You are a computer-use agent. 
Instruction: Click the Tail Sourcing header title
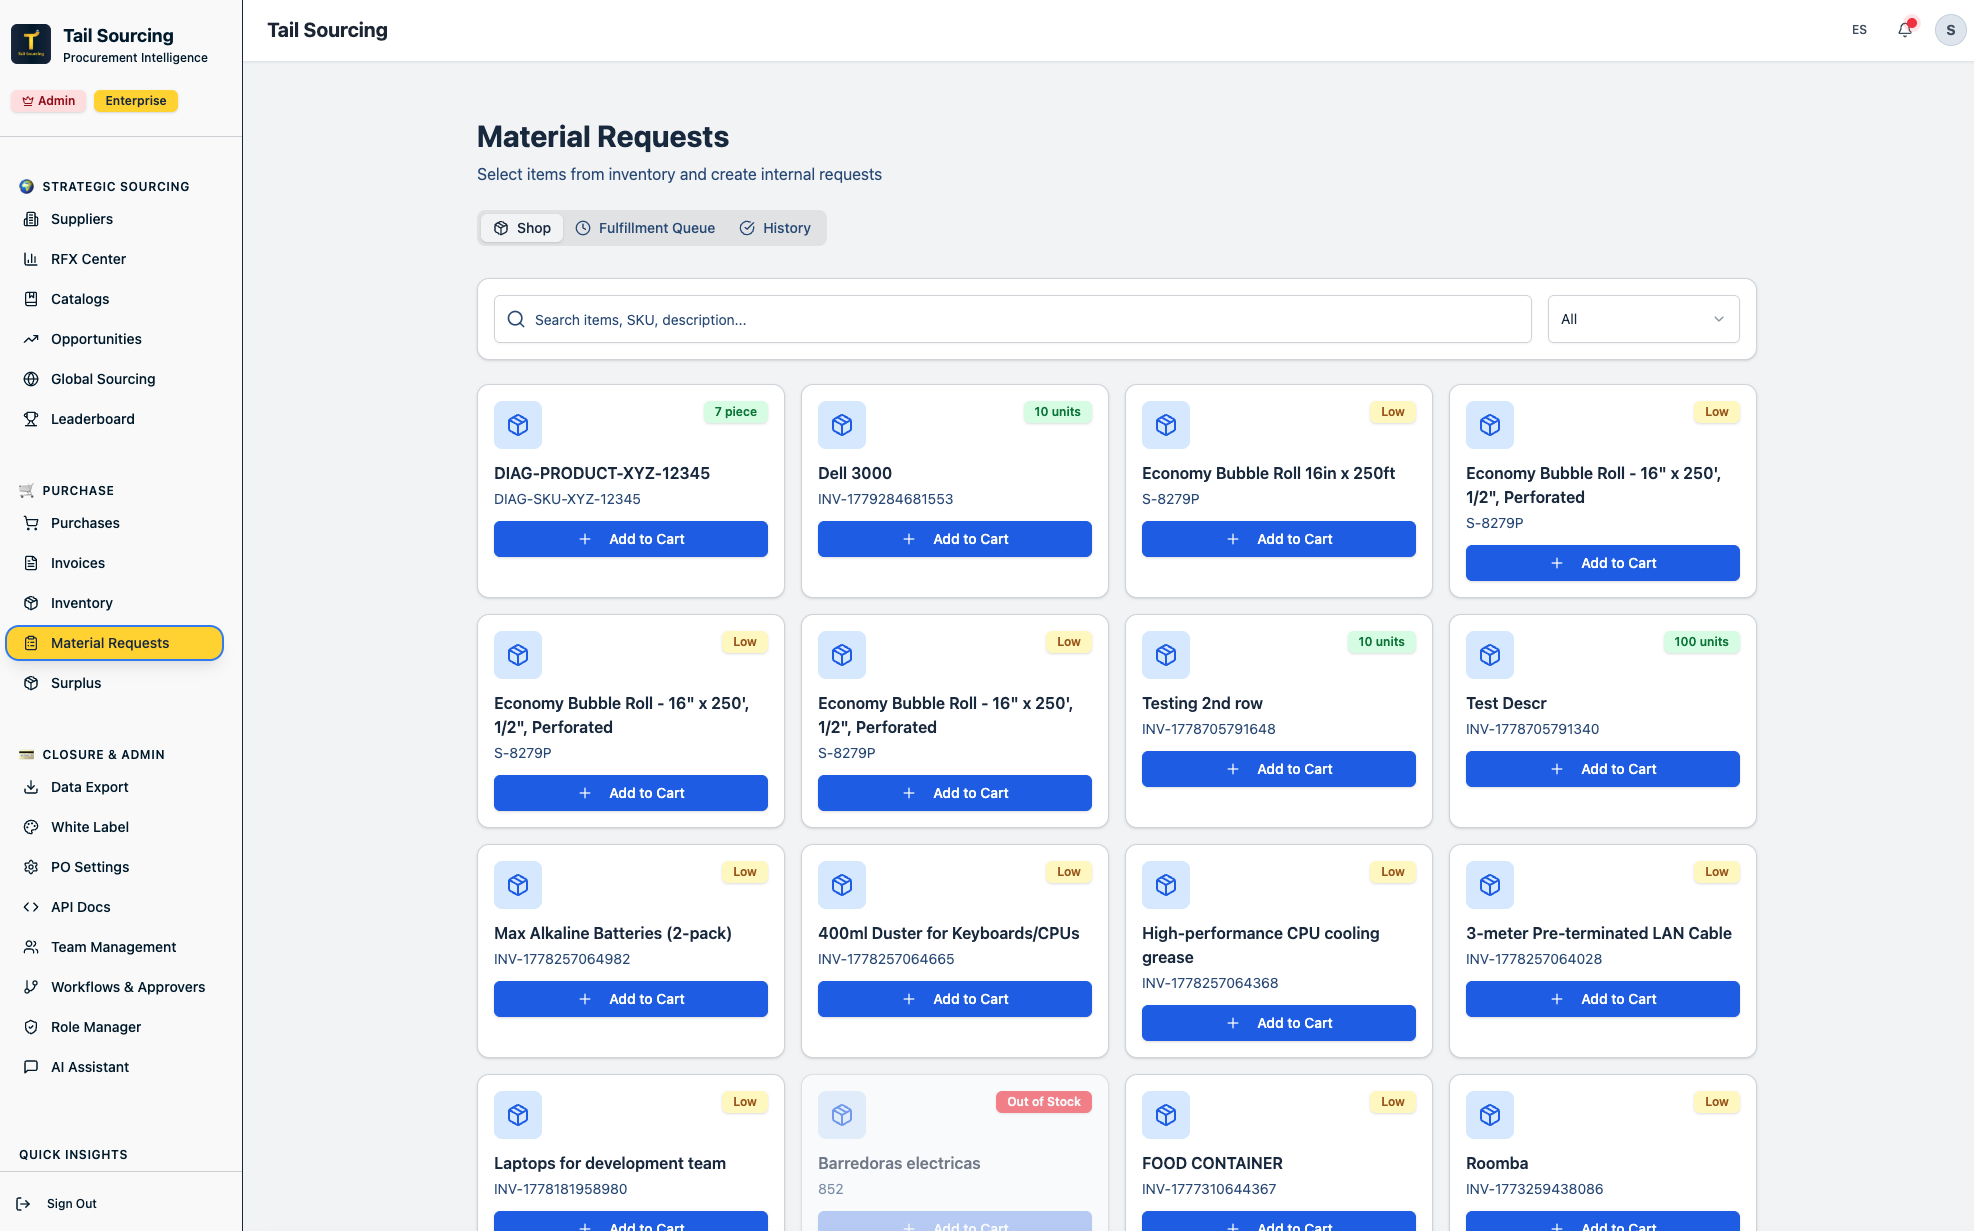click(x=327, y=30)
